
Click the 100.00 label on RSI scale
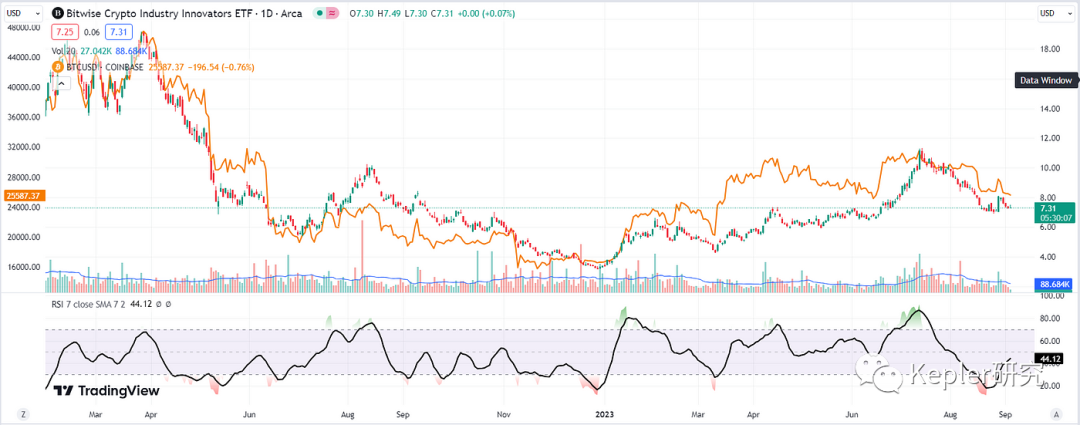point(1052,296)
